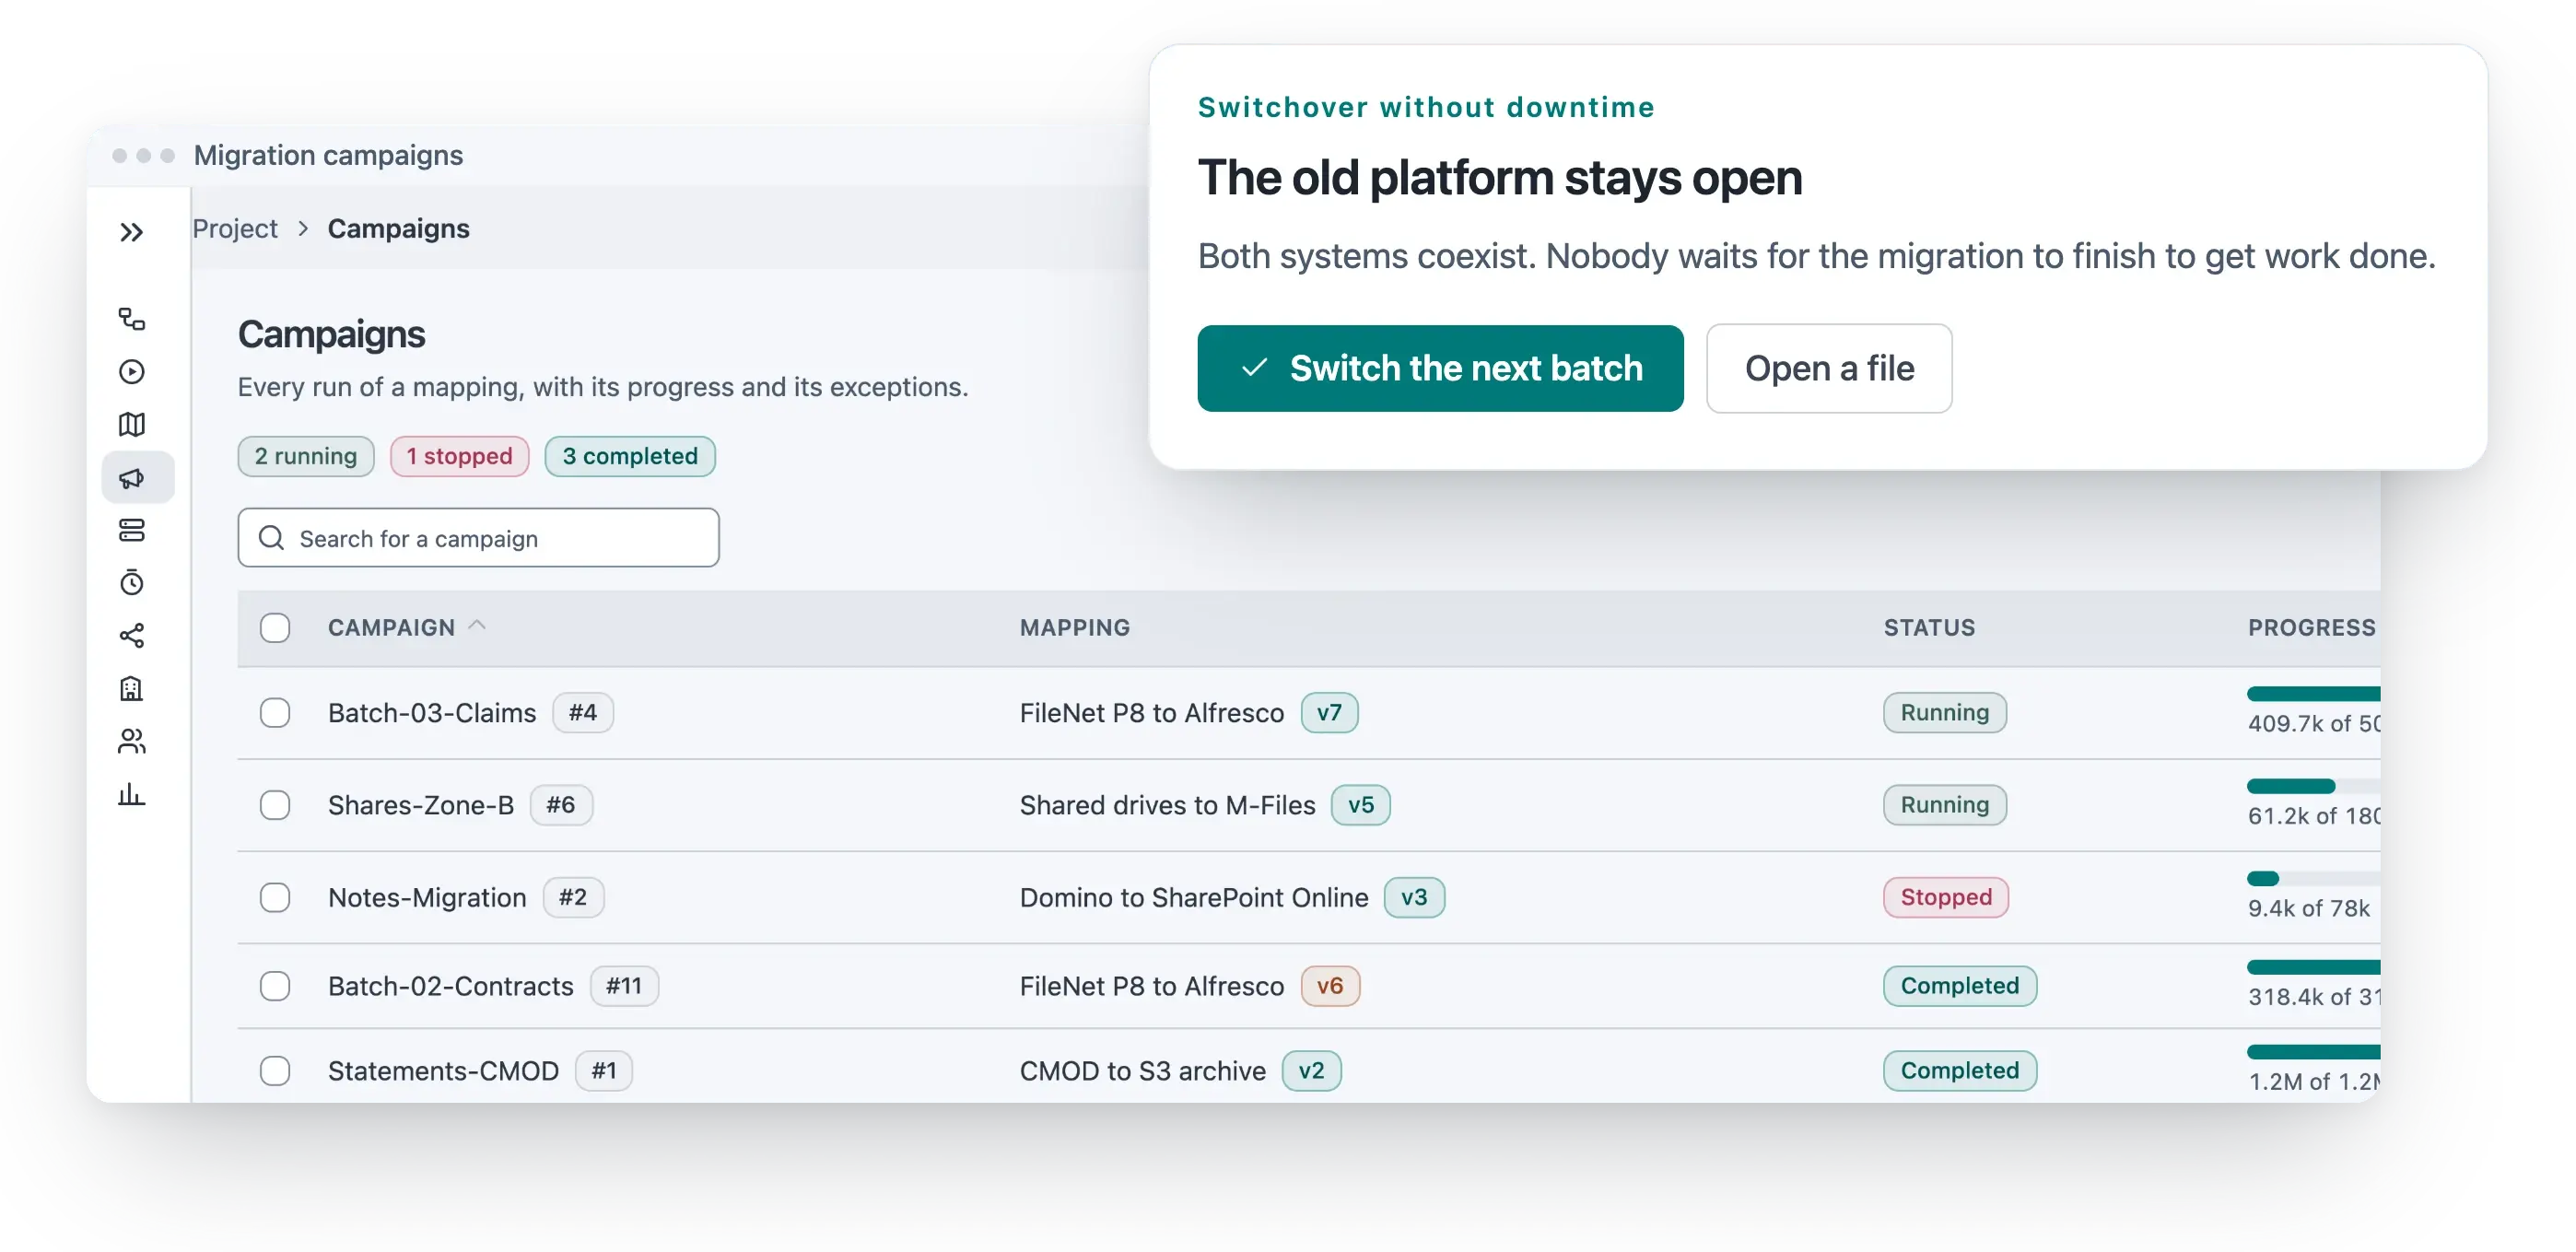Open the play circle sidebar icon
This screenshot has height=1252, width=2576.
tap(131, 372)
